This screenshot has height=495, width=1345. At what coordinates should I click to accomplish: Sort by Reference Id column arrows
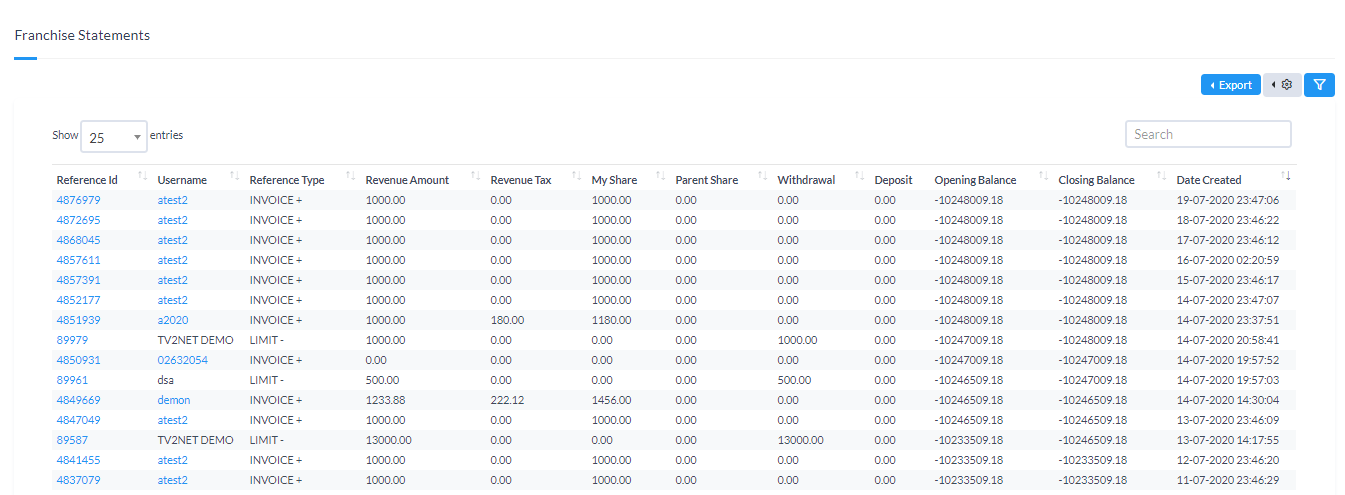coord(142,177)
